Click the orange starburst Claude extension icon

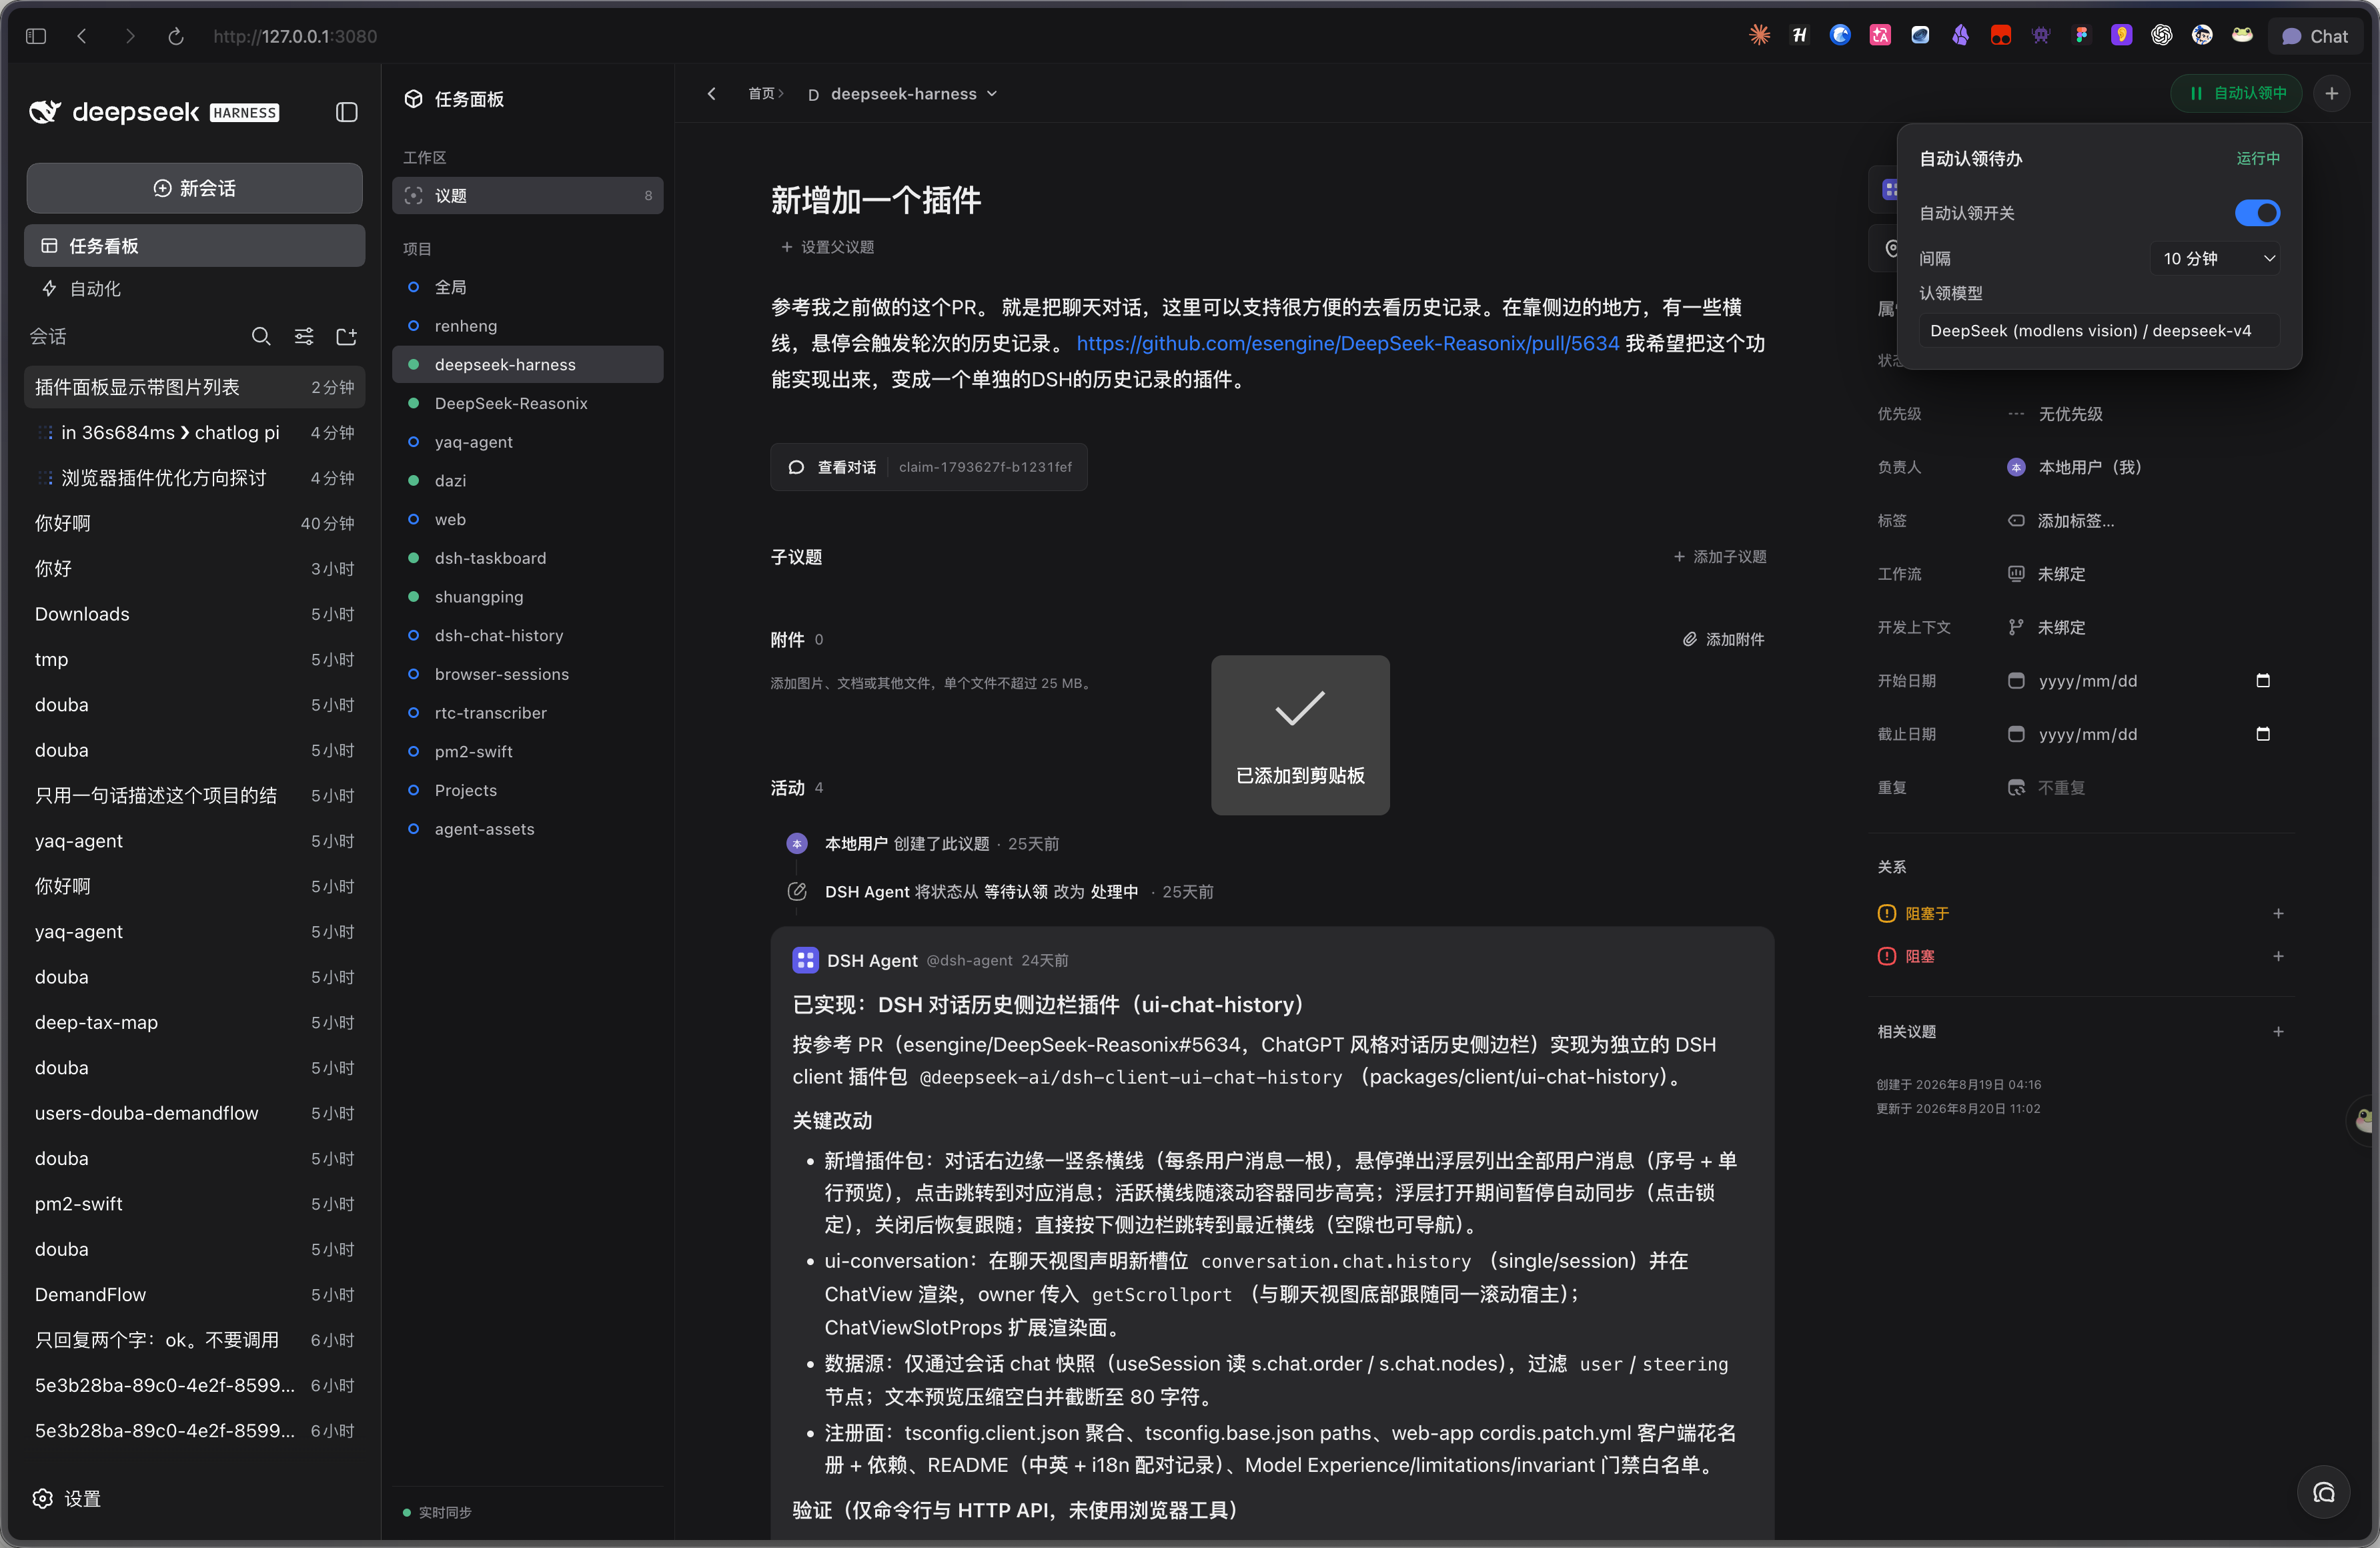[1759, 35]
